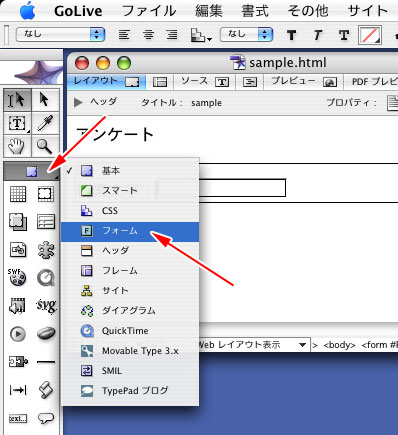Pick the layer object icon
398x435 pixels.
pos(18,222)
